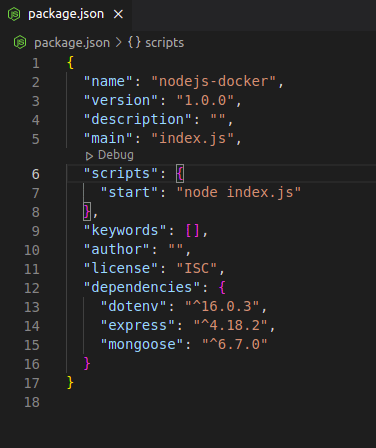Image resolution: width=376 pixels, height=448 pixels.
Task: Click the "^16.0.3" version value
Action: coord(222,307)
